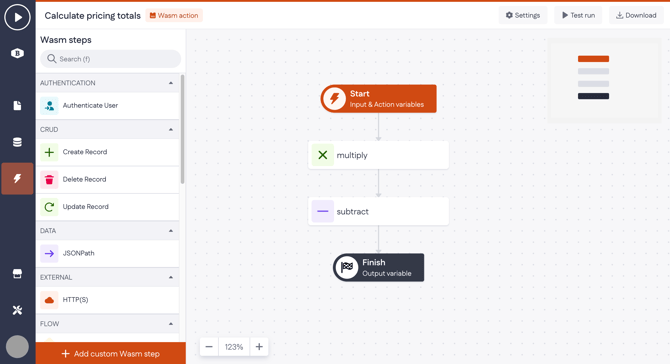Click the Start node lightning icon
This screenshot has height=364, width=670.
pos(334,99)
